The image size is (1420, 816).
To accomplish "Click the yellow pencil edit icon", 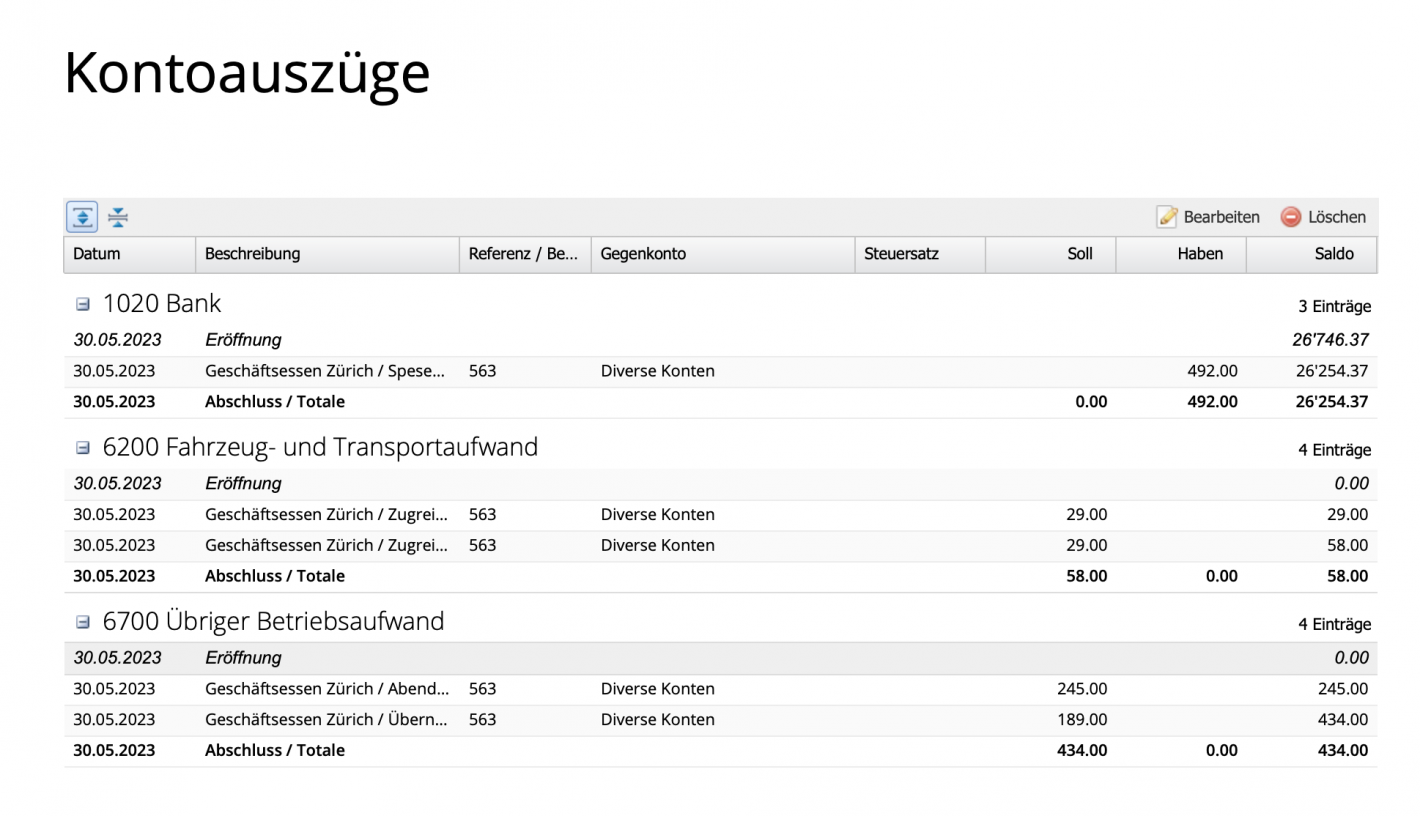I will tap(1167, 216).
